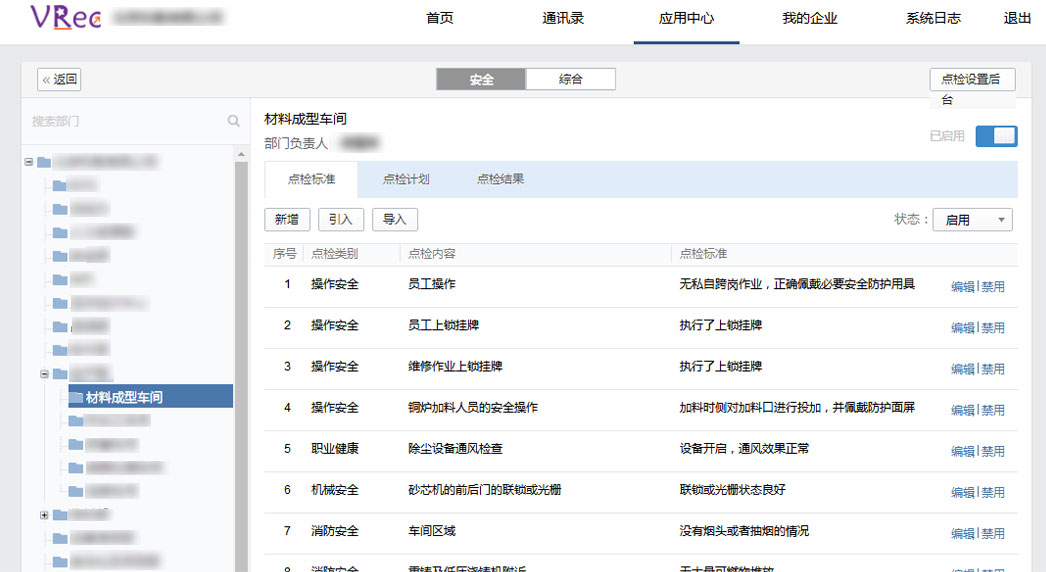Image resolution: width=1046 pixels, height=572 pixels.
Task: Click the 导入 button
Action: pos(395,220)
